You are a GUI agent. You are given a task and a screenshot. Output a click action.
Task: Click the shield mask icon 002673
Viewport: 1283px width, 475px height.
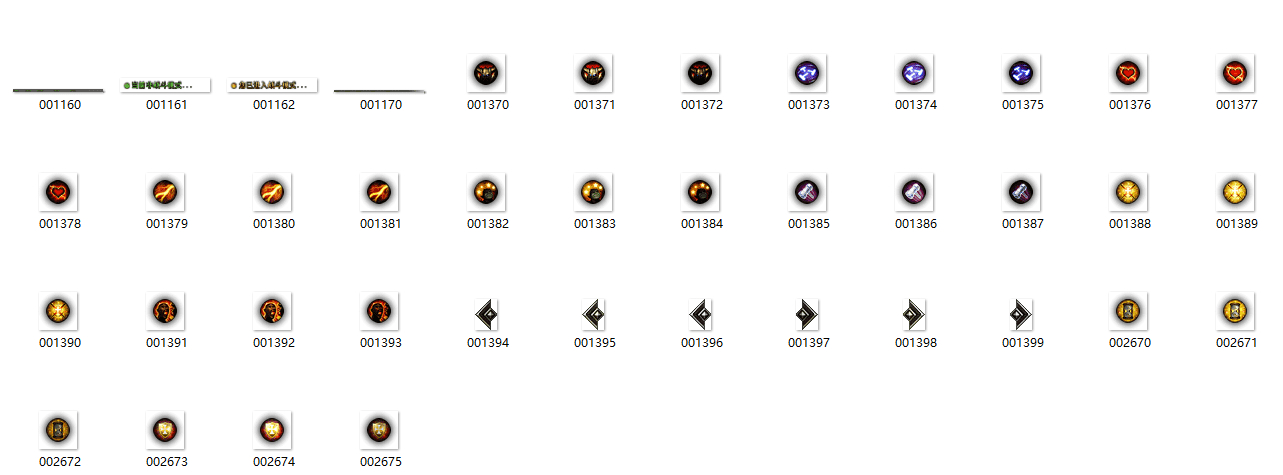click(167, 430)
